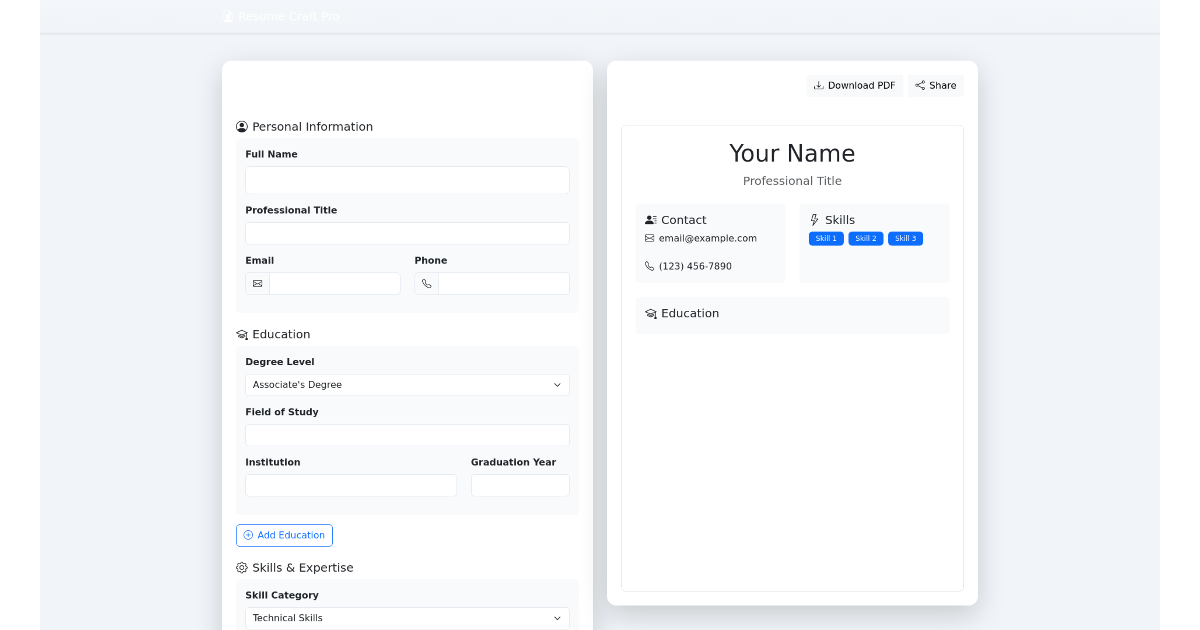Screen dimensions: 1200x630
Task: Click the Skills & Expertise gear icon
Action: point(240,567)
